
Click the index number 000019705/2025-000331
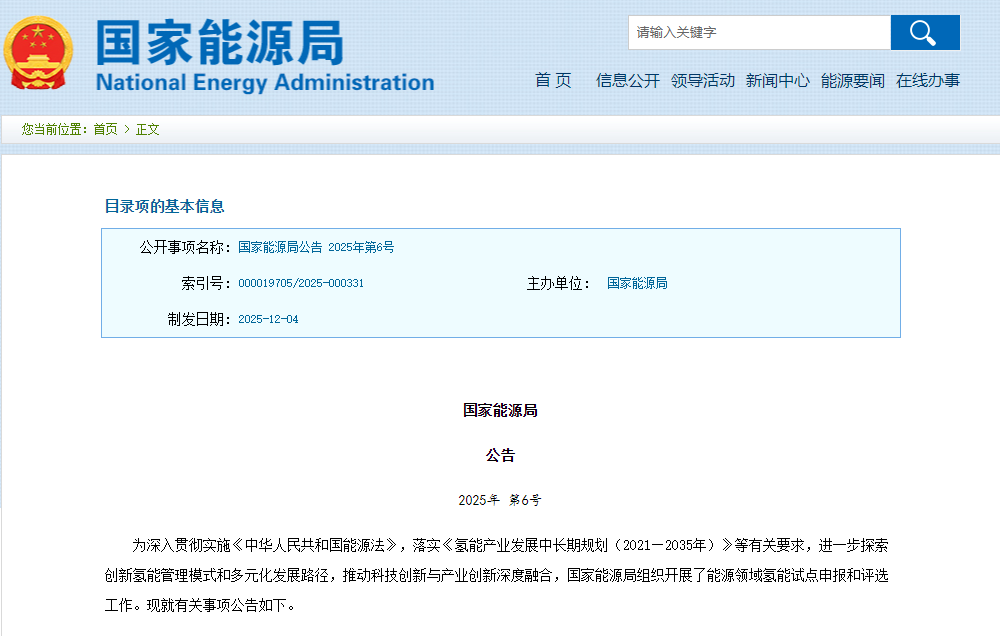(301, 283)
